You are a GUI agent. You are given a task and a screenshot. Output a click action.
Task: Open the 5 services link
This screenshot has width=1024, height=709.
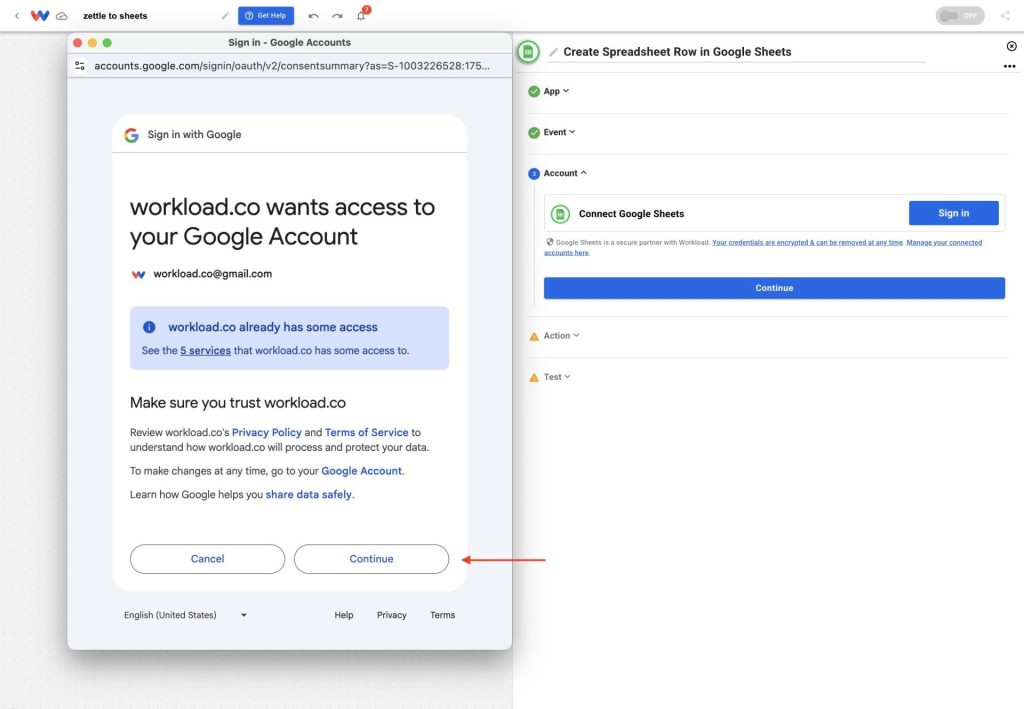[205, 351]
